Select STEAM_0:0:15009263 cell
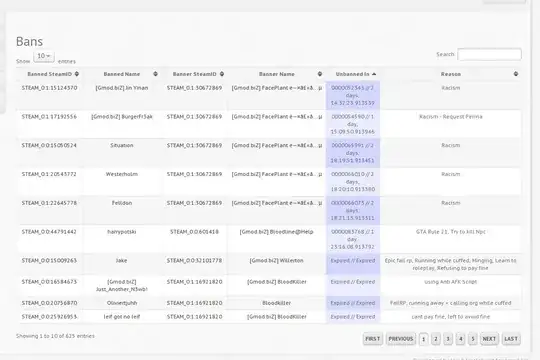The image size is (540, 360). (x=49, y=261)
